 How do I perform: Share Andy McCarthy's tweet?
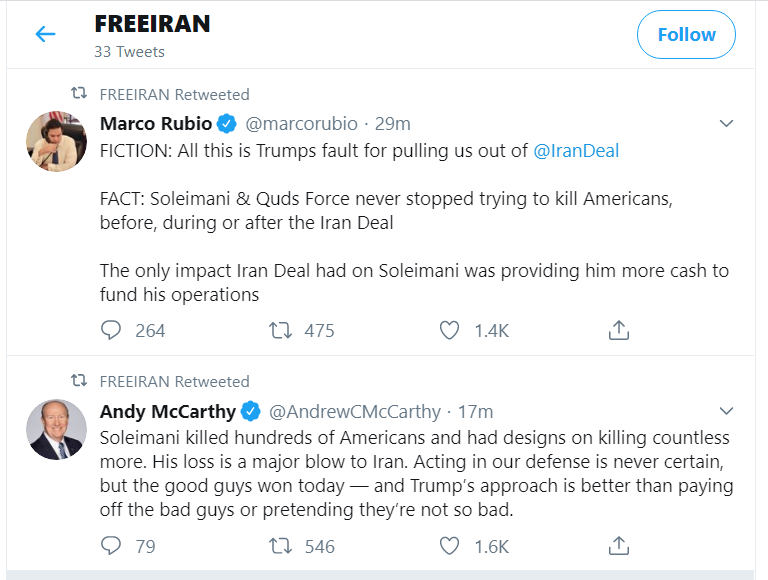point(619,546)
